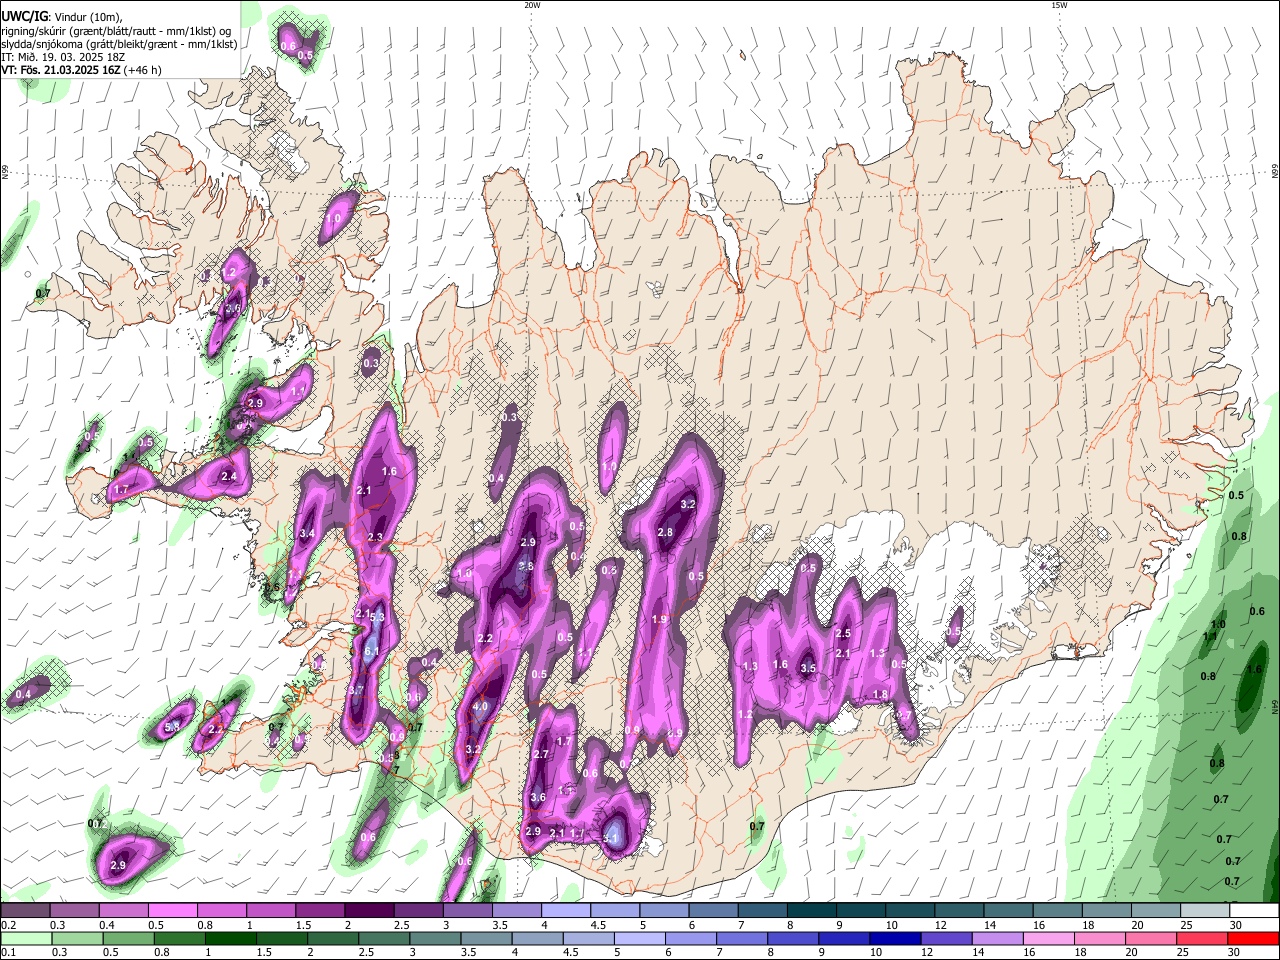Select the navy blue rain swatch between 10 and 12
The height and width of the screenshot is (960, 1280).
(895, 938)
